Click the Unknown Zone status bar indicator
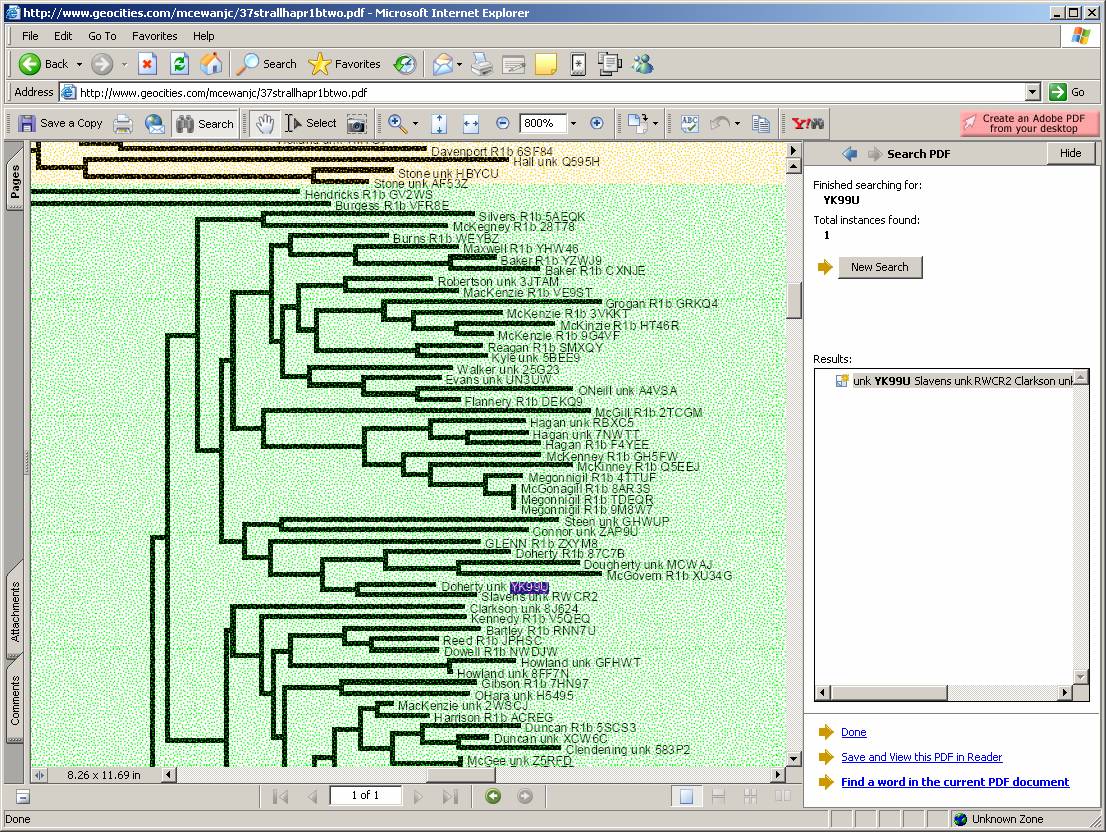 point(997,819)
